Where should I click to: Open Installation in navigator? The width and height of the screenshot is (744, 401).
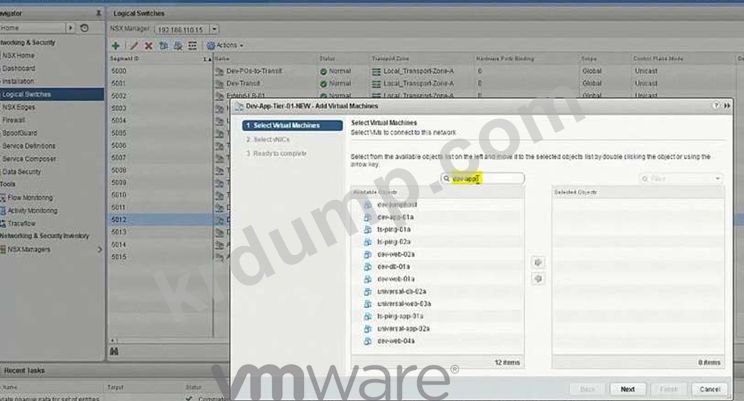(x=18, y=81)
